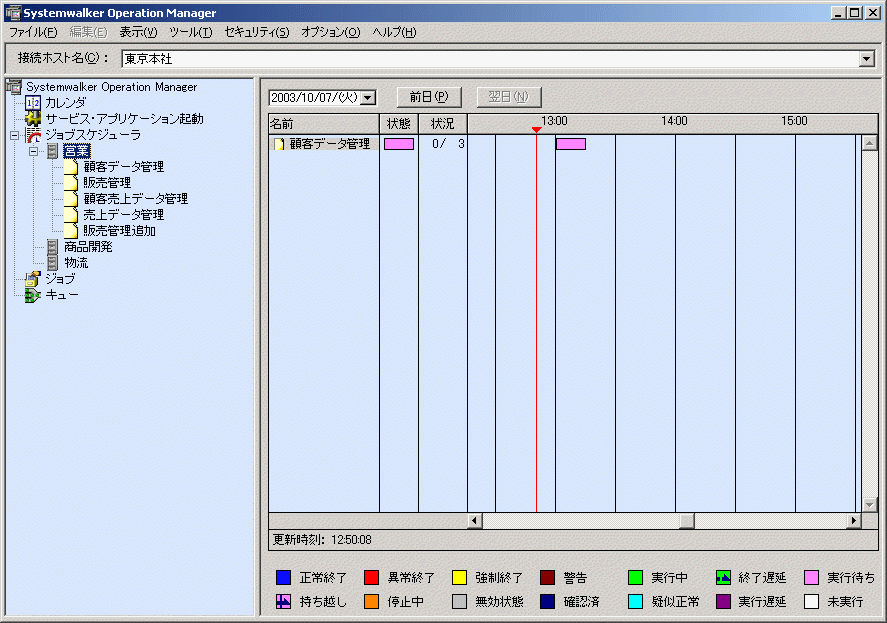This screenshot has height=623, width=887.
Task: Click the カレンダ calendar icon in tree
Action: [33, 103]
